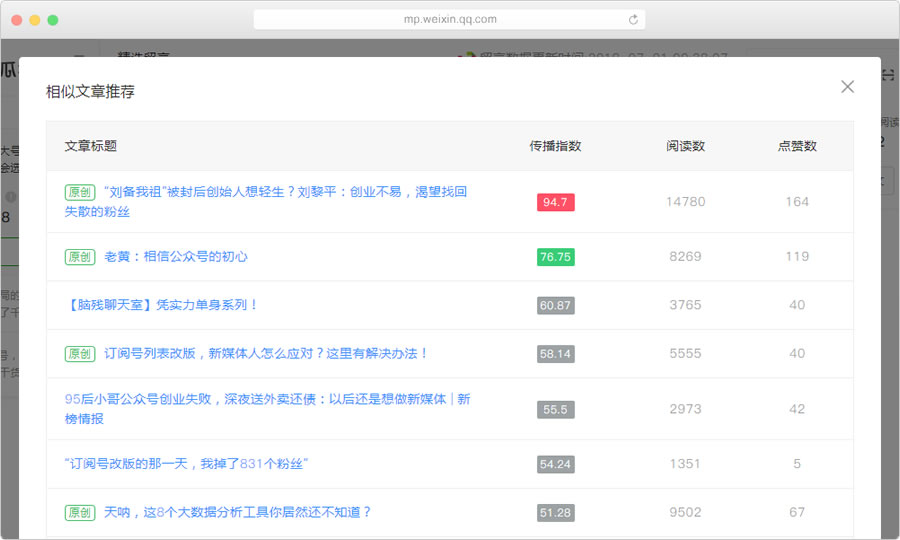Click the 阅读数 column header
The width and height of the screenshot is (900, 540).
pos(685,146)
